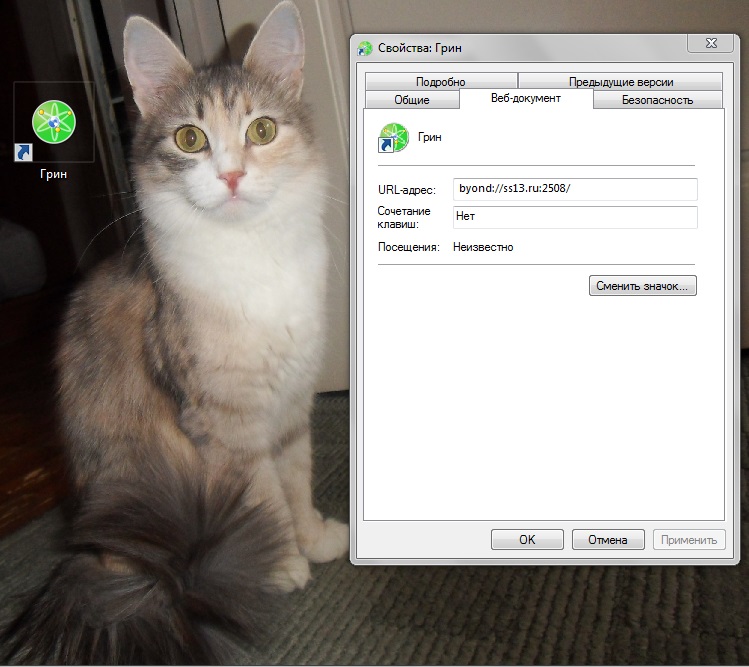The height and width of the screenshot is (667, 749).
Task: Click the Применить button
Action: [x=689, y=540]
